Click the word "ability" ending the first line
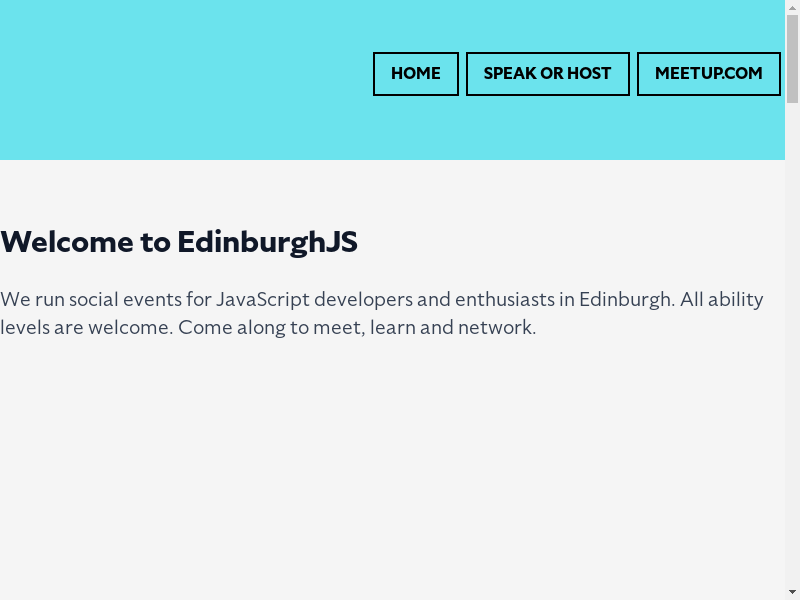 tap(735, 300)
